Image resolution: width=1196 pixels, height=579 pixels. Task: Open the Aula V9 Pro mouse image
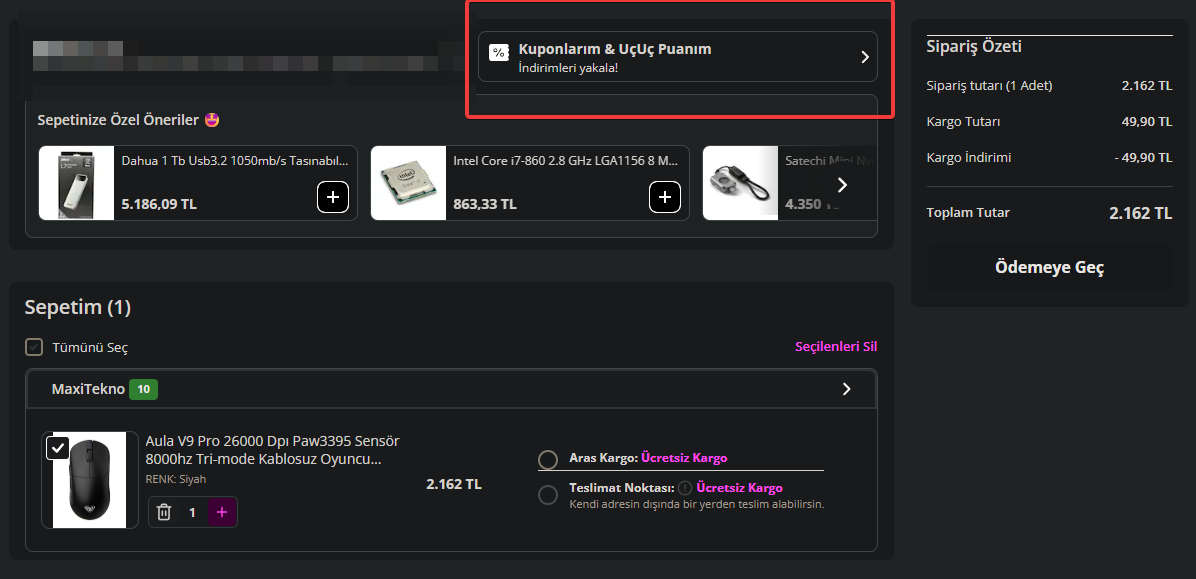(x=89, y=480)
